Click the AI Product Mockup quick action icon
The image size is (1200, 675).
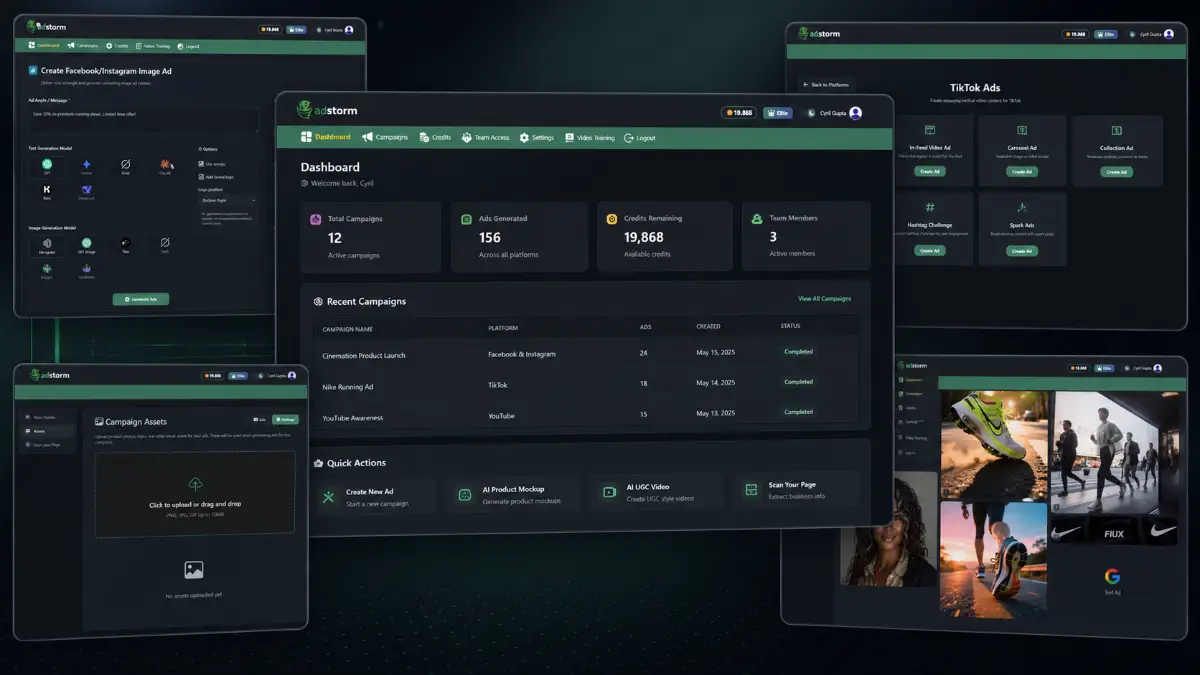[465, 495]
